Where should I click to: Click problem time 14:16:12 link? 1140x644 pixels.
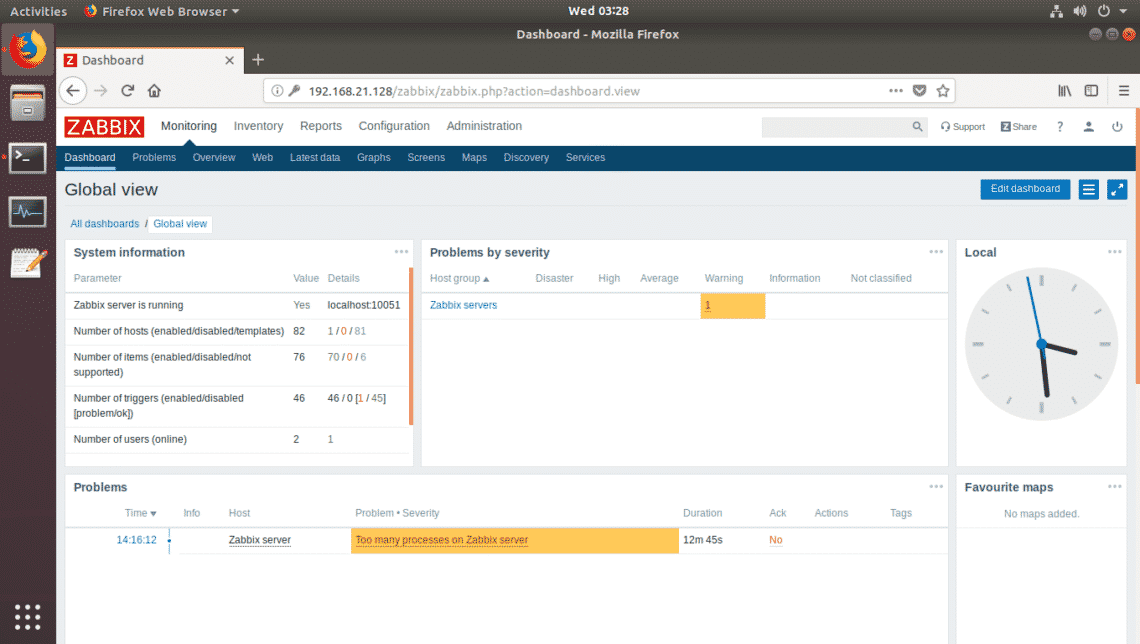coord(137,540)
